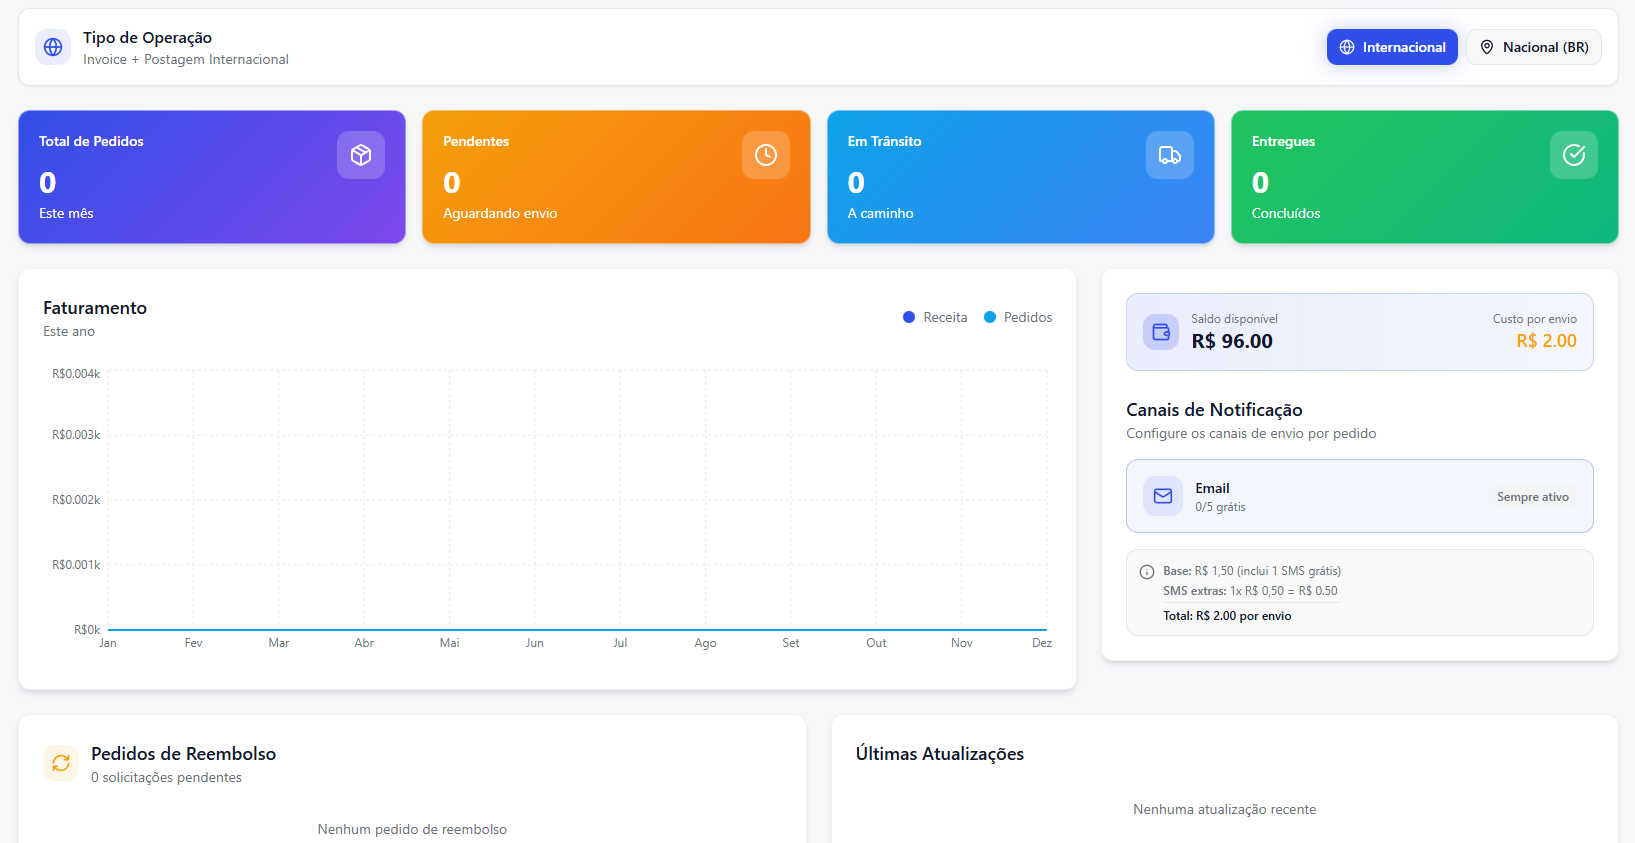Open the Total de Pedidos card
1635x843 pixels.
tap(212, 177)
